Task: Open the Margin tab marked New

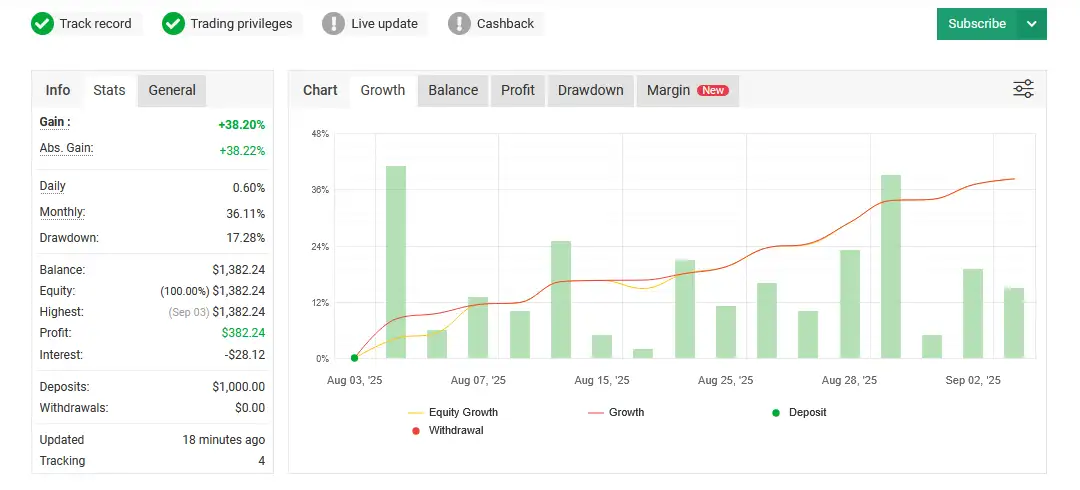Action: 686,90
